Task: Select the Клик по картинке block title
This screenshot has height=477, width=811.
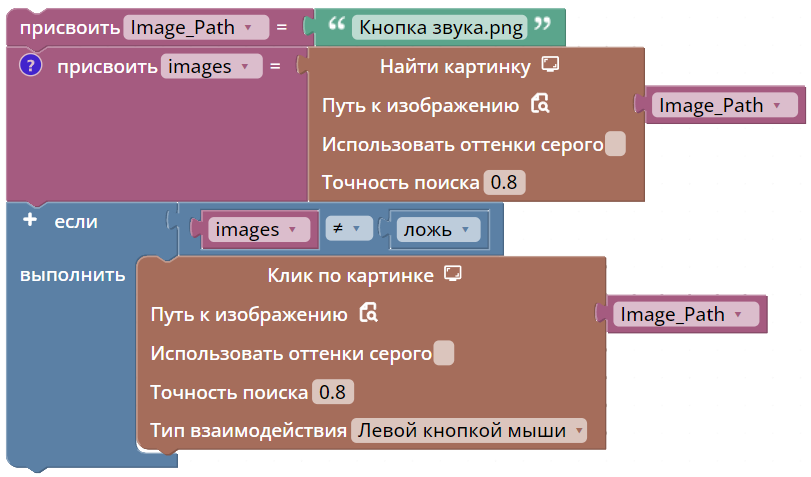Action: 350,276
